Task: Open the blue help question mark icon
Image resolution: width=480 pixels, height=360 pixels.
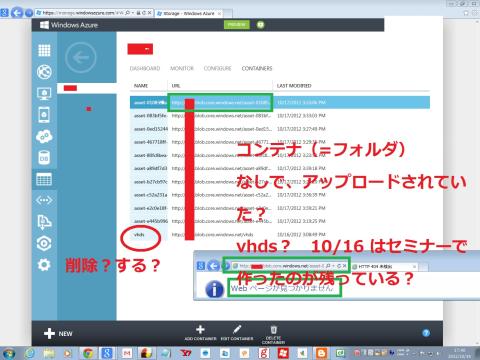Action: [x=426, y=333]
